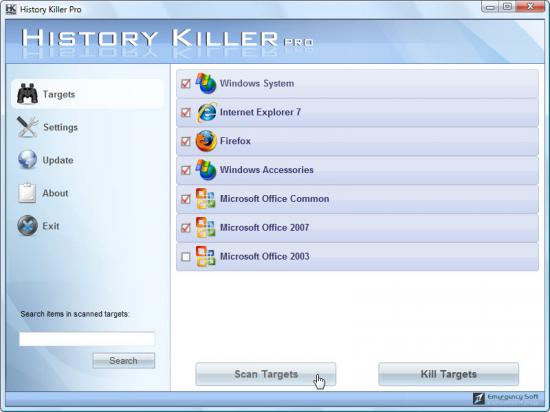This screenshot has height=412, width=550.
Task: Show the About section
Action: coord(55,193)
